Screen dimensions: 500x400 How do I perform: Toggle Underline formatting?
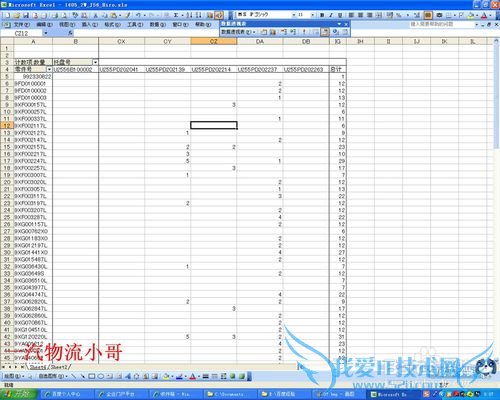point(340,15)
